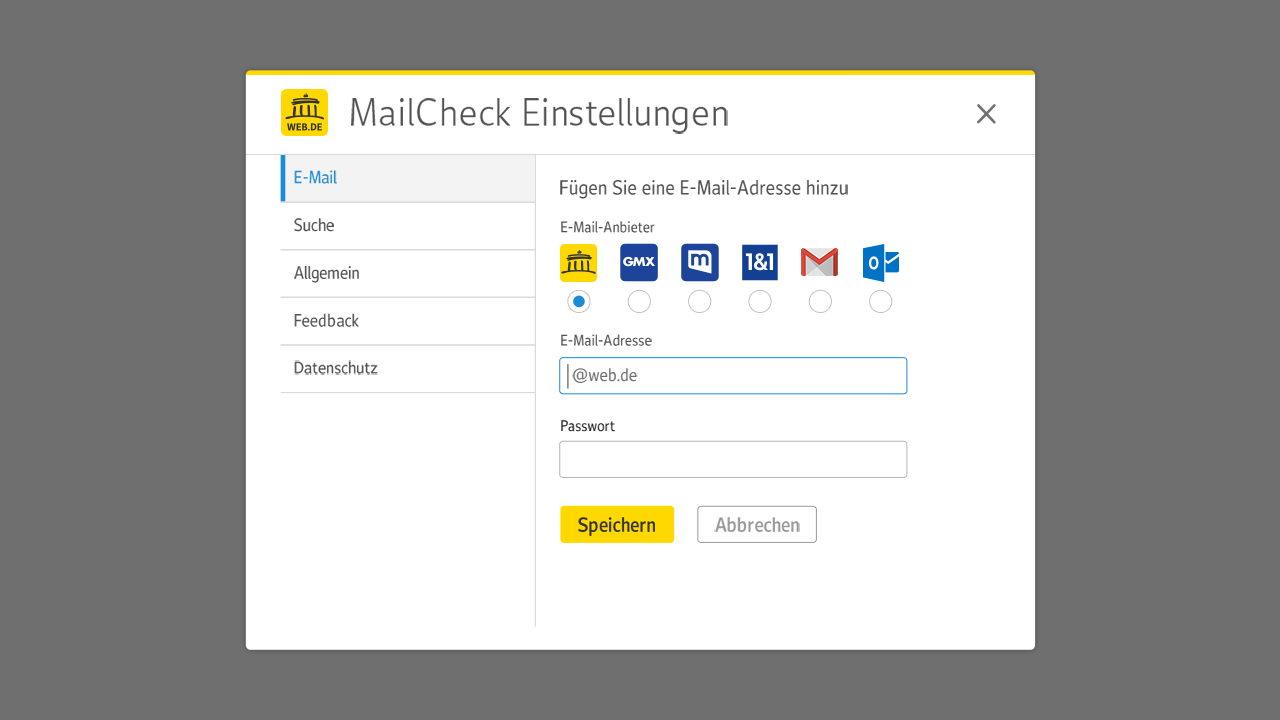1280x720 pixels.
Task: Open the Feedback tab
Action: (x=408, y=321)
